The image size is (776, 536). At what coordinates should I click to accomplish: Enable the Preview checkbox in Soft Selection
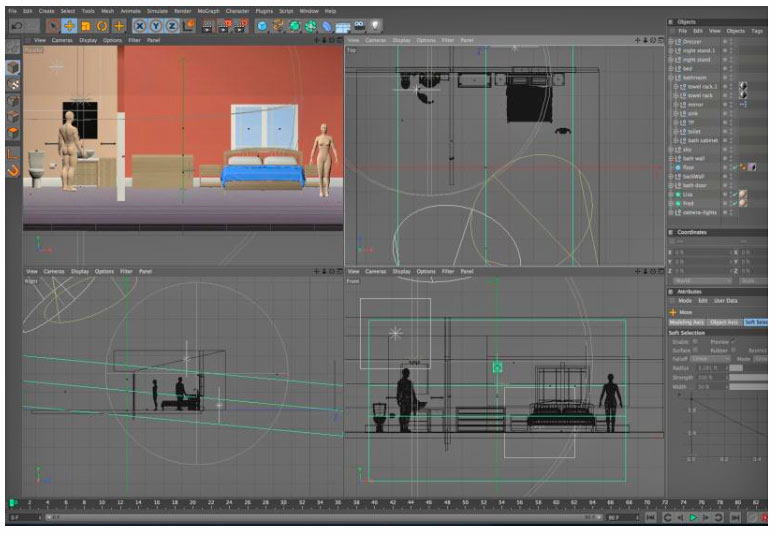(x=733, y=342)
